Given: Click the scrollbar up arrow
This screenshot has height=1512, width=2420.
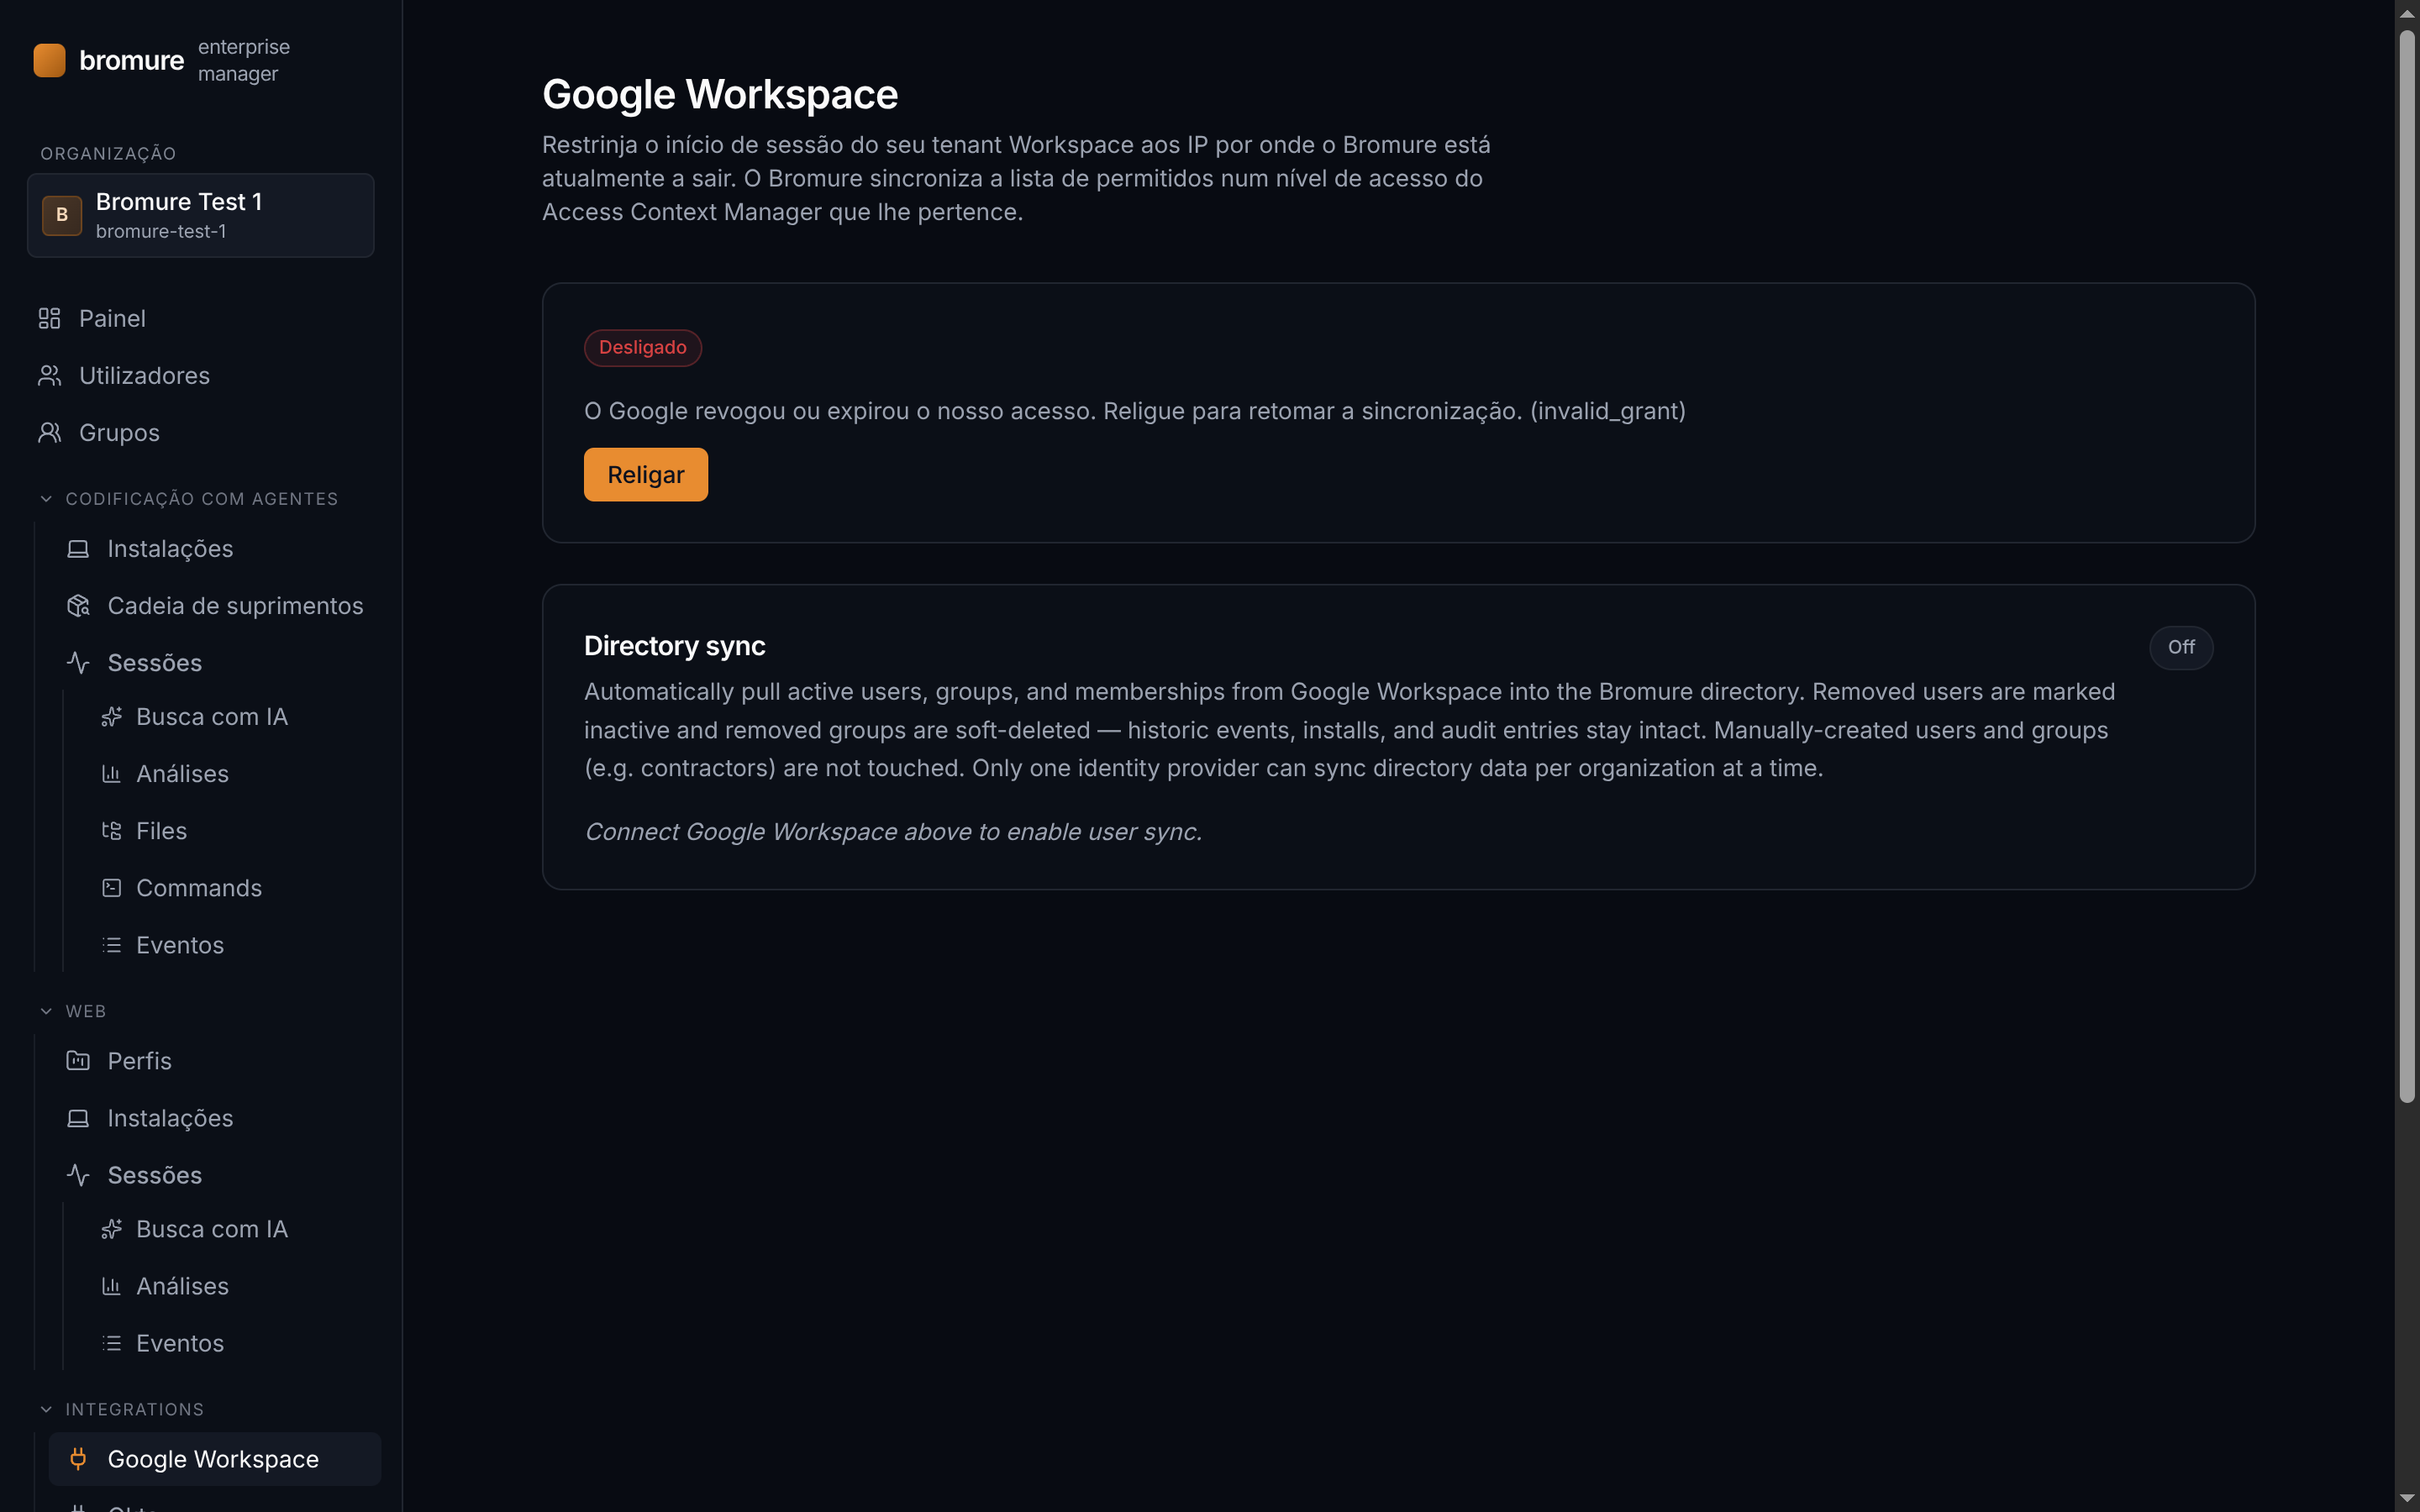Looking at the screenshot, I should coord(2407,13).
